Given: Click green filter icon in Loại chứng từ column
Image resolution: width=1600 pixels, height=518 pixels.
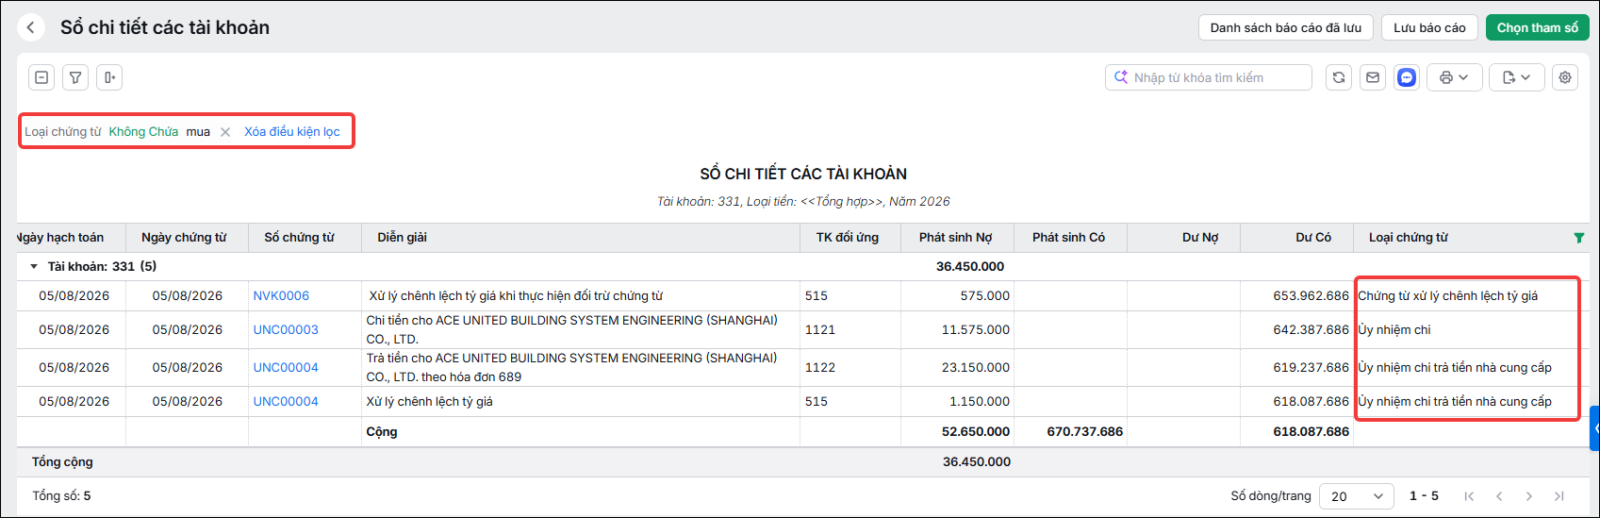Looking at the screenshot, I should 1579,238.
